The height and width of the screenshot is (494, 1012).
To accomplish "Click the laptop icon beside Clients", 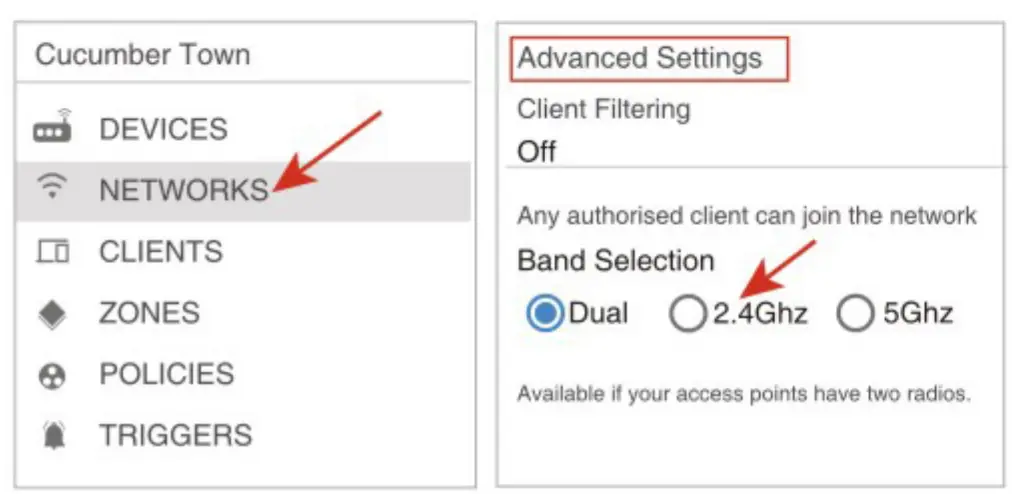I will coord(53,251).
